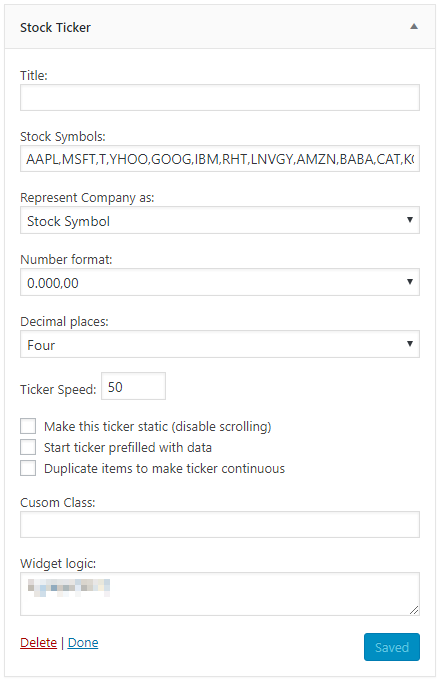440x682 pixels.
Task: Click the Number format dropdown arrow
Action: click(410, 282)
